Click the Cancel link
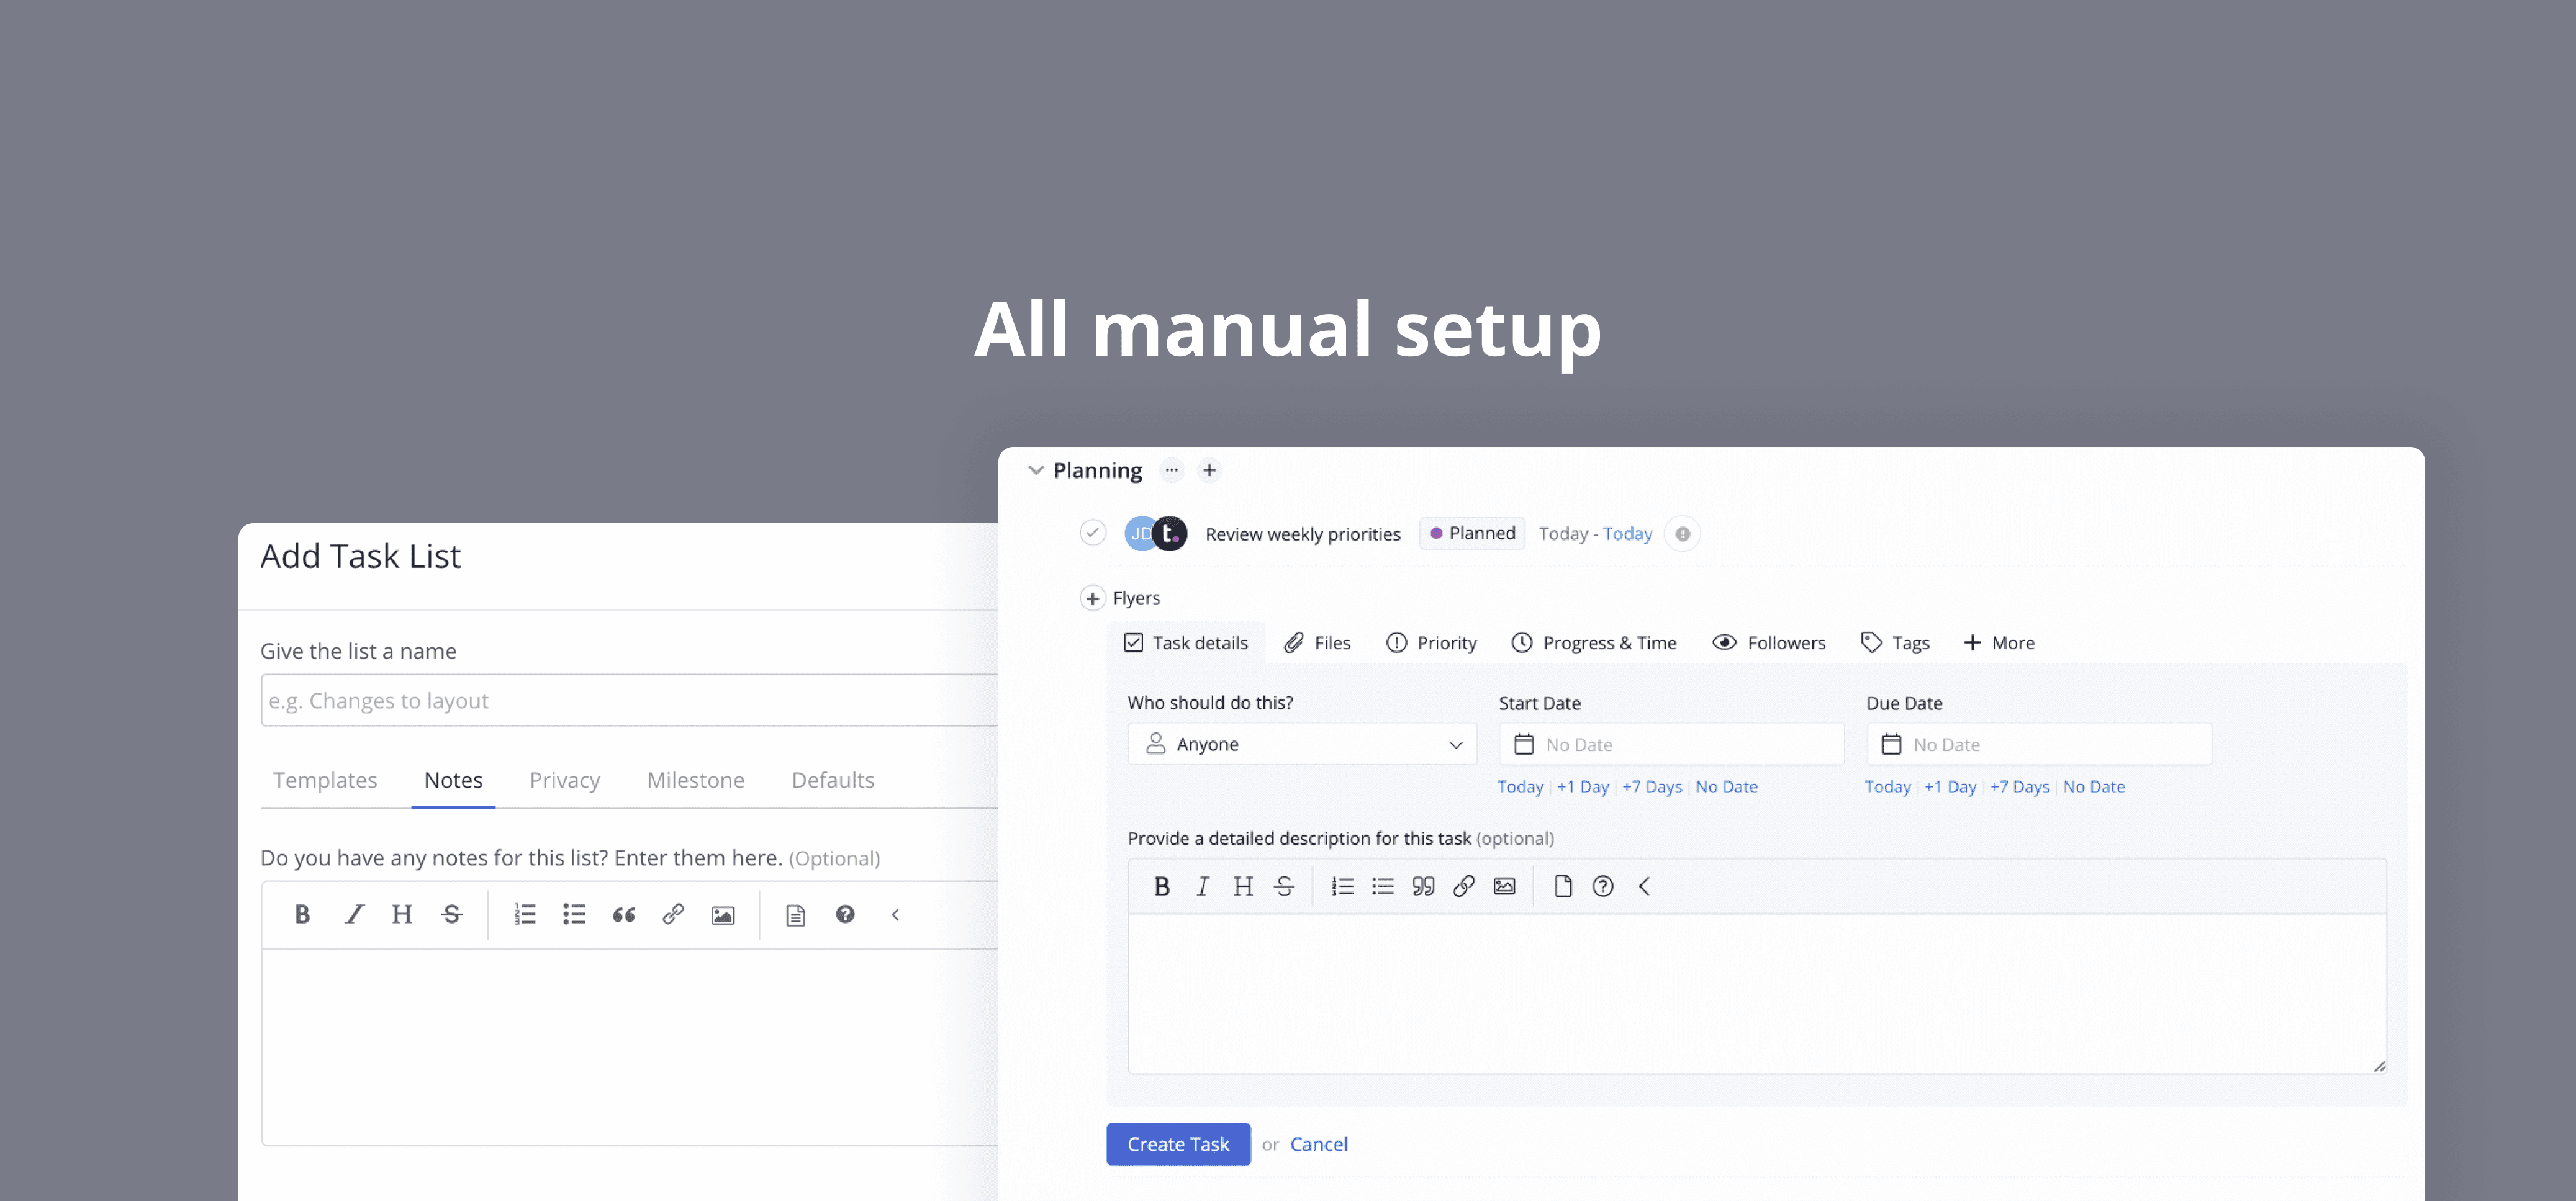 click(x=1318, y=1144)
